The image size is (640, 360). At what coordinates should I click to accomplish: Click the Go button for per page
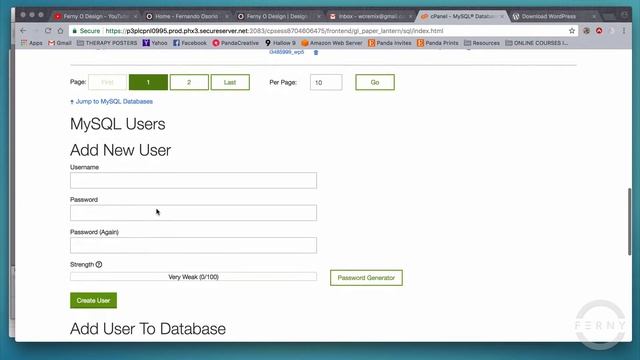click(x=375, y=82)
